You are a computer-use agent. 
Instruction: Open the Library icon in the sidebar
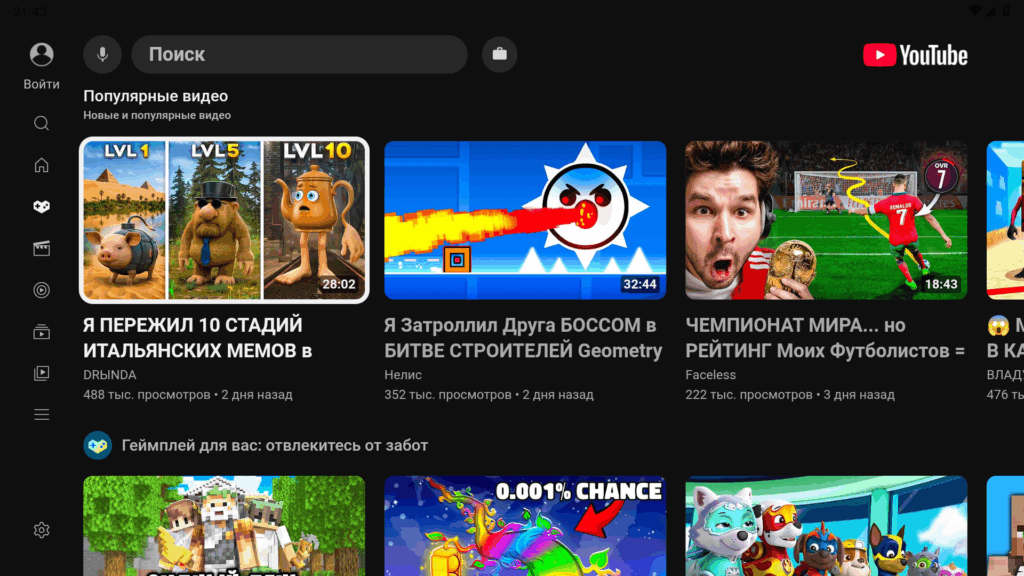point(41,373)
